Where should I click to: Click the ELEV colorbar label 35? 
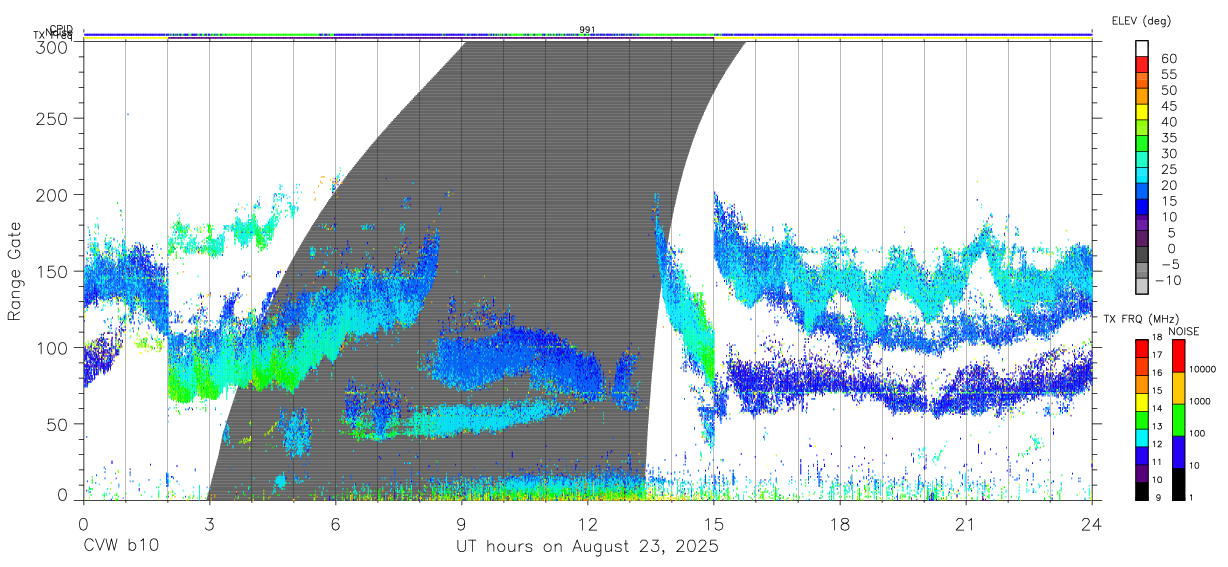[1168, 137]
